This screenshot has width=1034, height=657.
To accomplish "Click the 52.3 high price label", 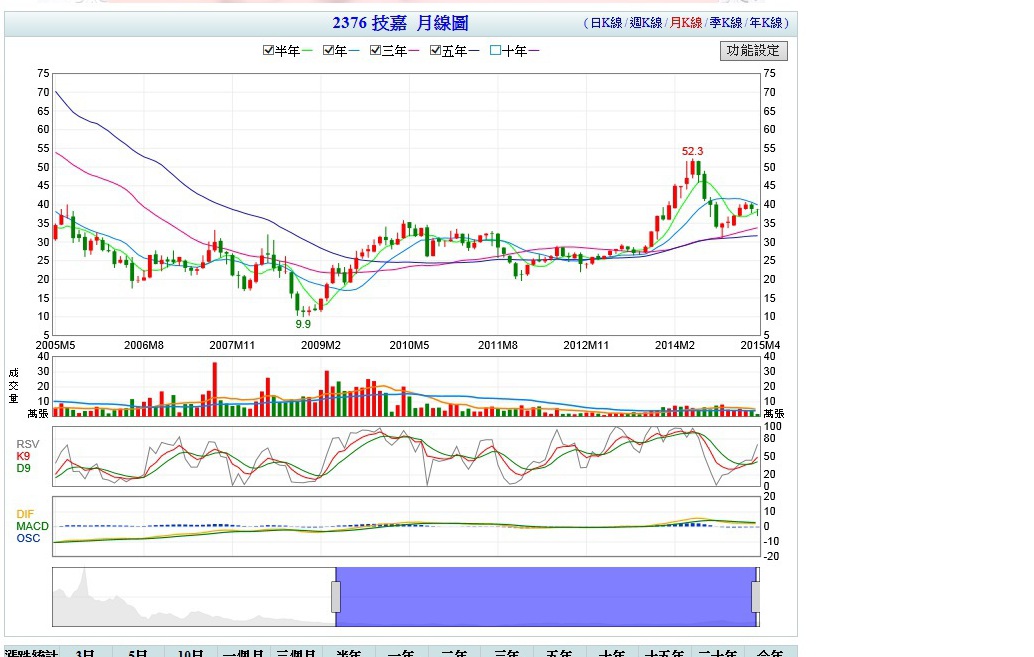I will [x=693, y=152].
